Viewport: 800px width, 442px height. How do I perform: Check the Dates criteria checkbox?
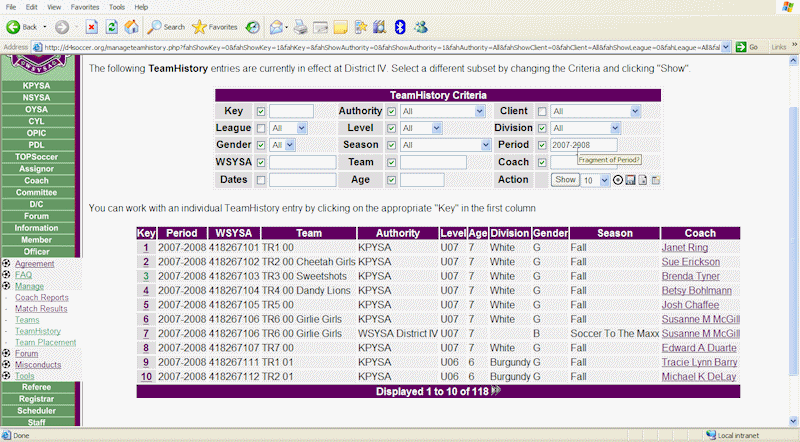(261, 180)
